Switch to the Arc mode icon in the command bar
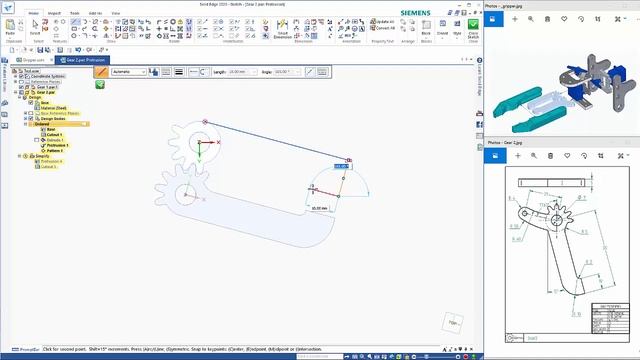Image resolution: width=640 pixels, height=360 pixels. coord(204,72)
